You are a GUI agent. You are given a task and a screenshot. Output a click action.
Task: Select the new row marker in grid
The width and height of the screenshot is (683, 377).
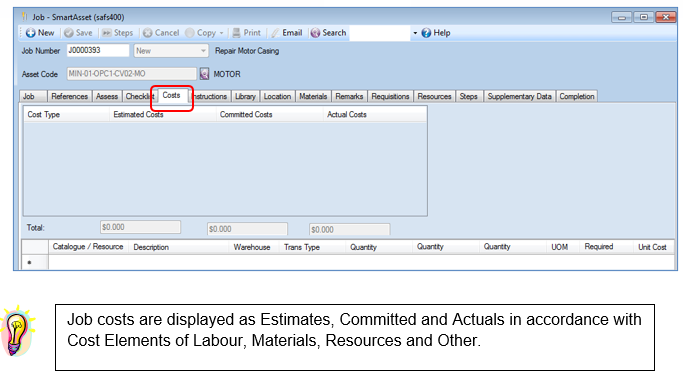30,262
